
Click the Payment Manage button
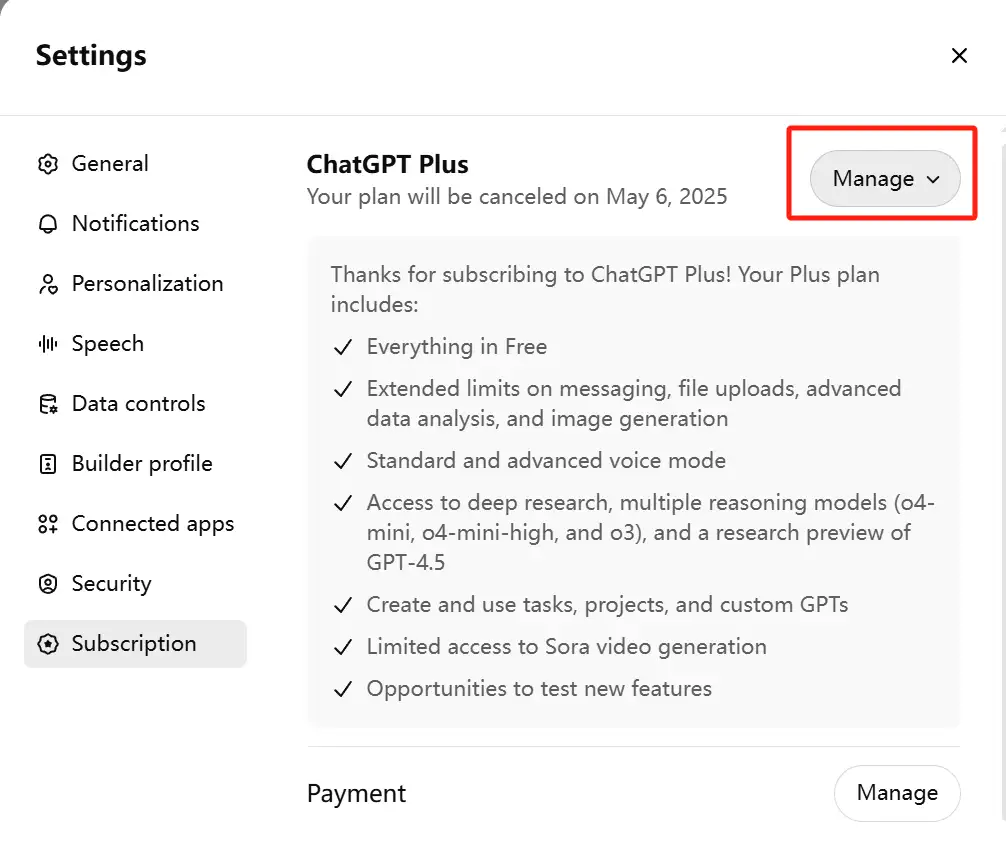(897, 793)
